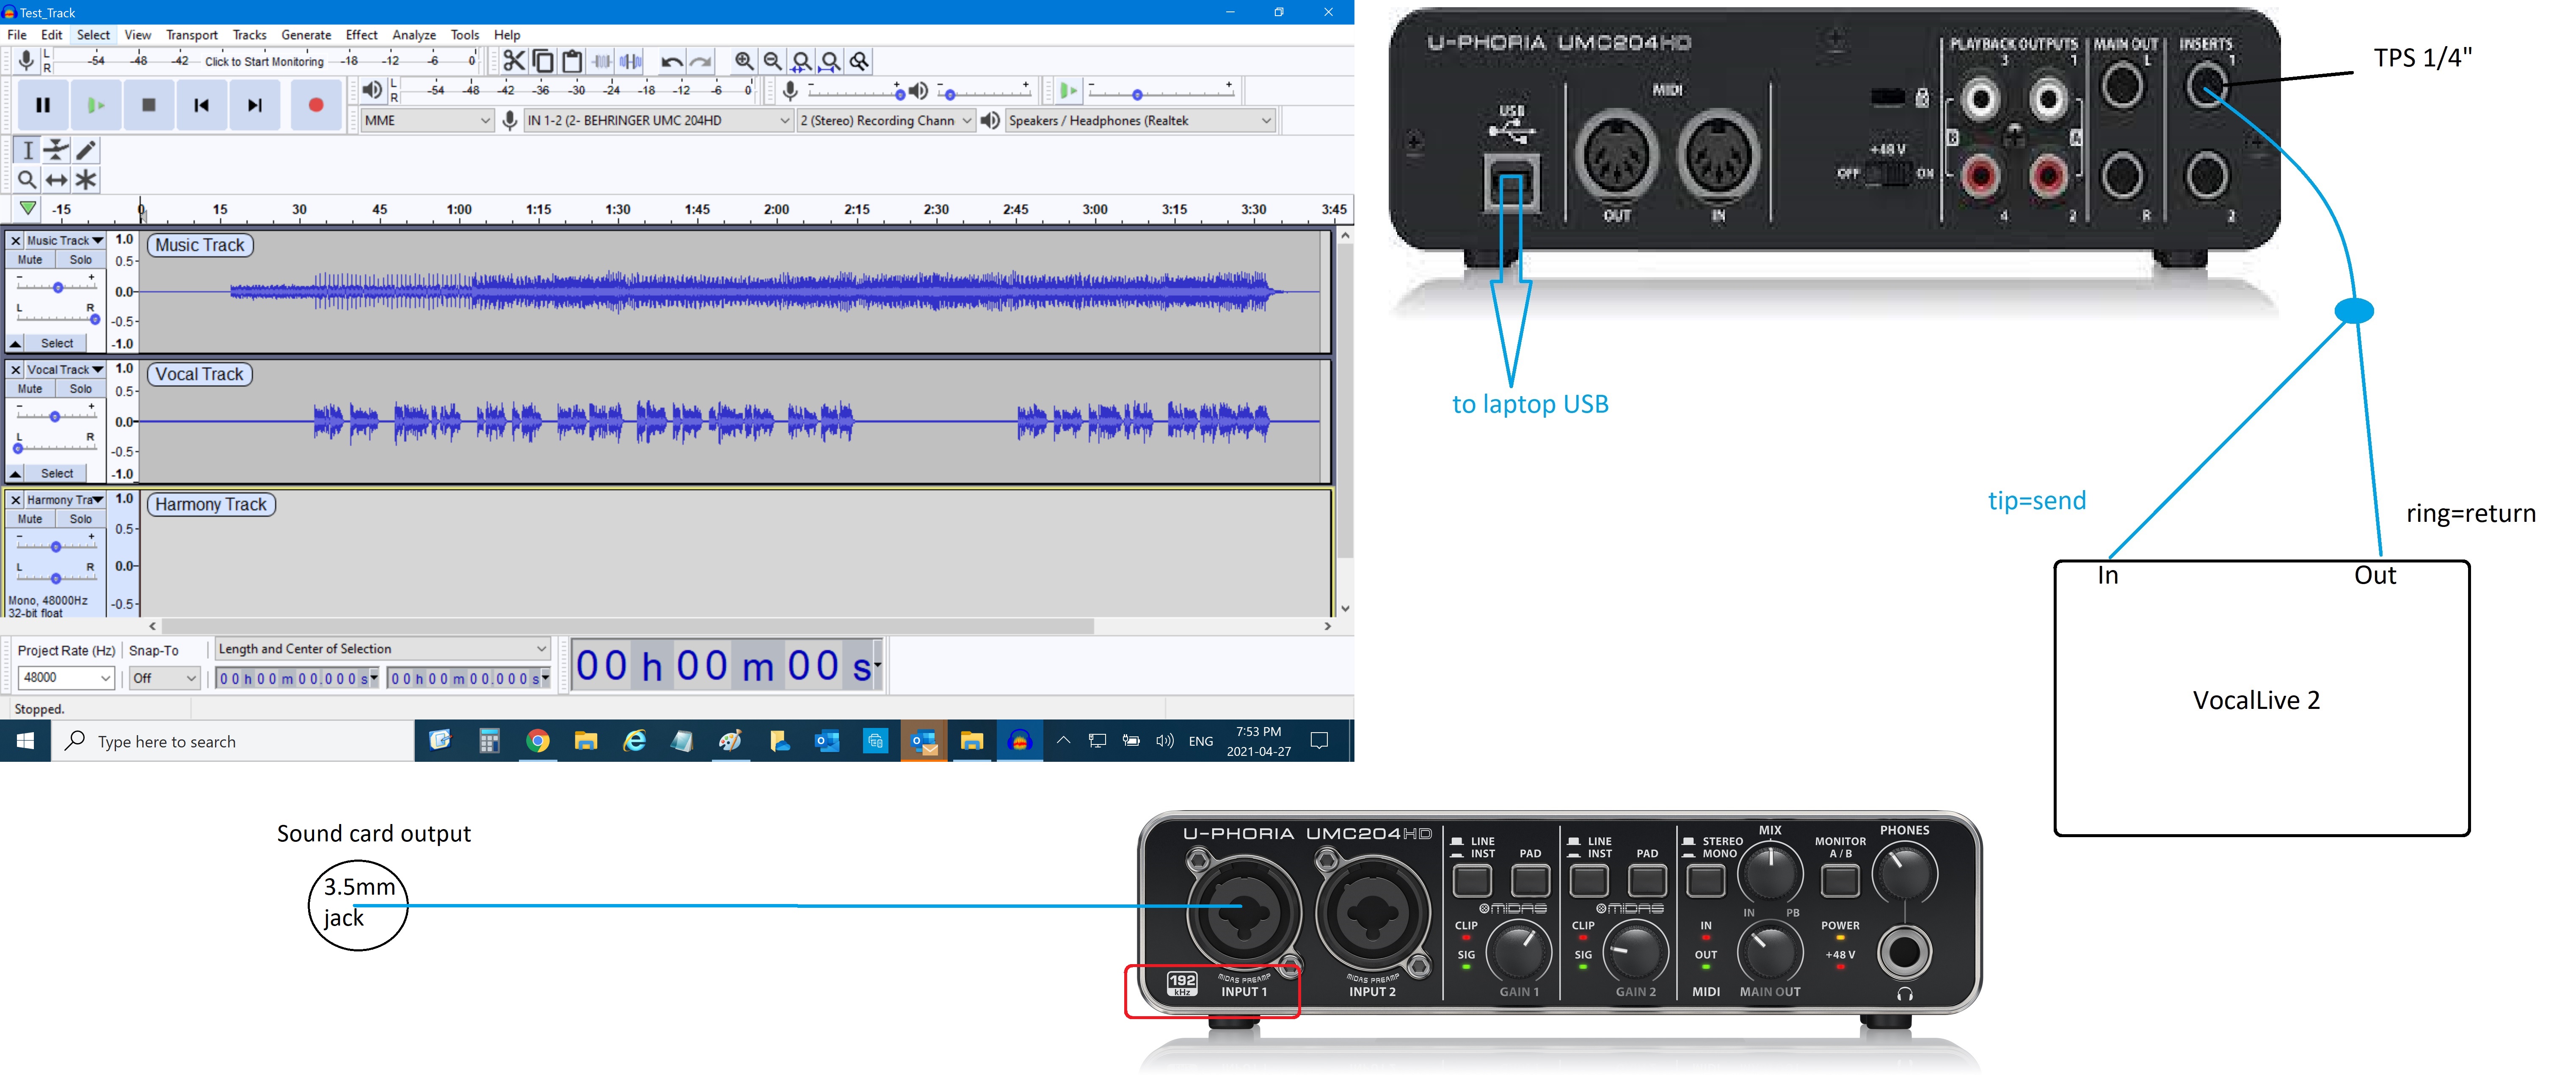The image size is (2576, 1075).
Task: Open Length and Center of Selection dropdown
Action: pos(383,649)
